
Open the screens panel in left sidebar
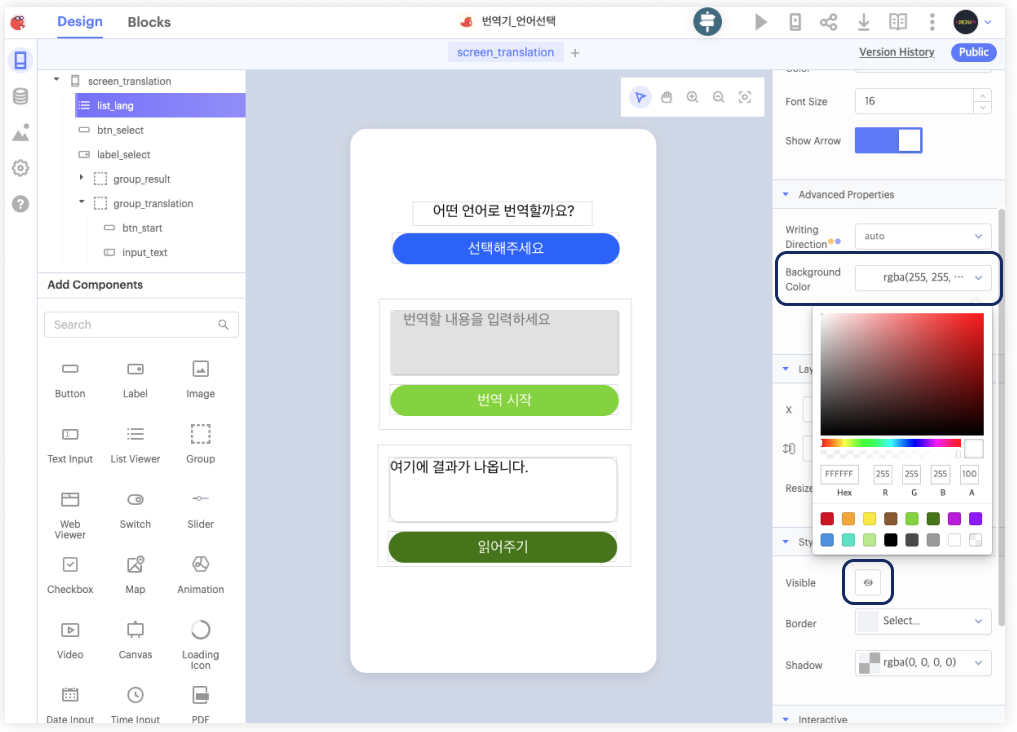point(21,60)
